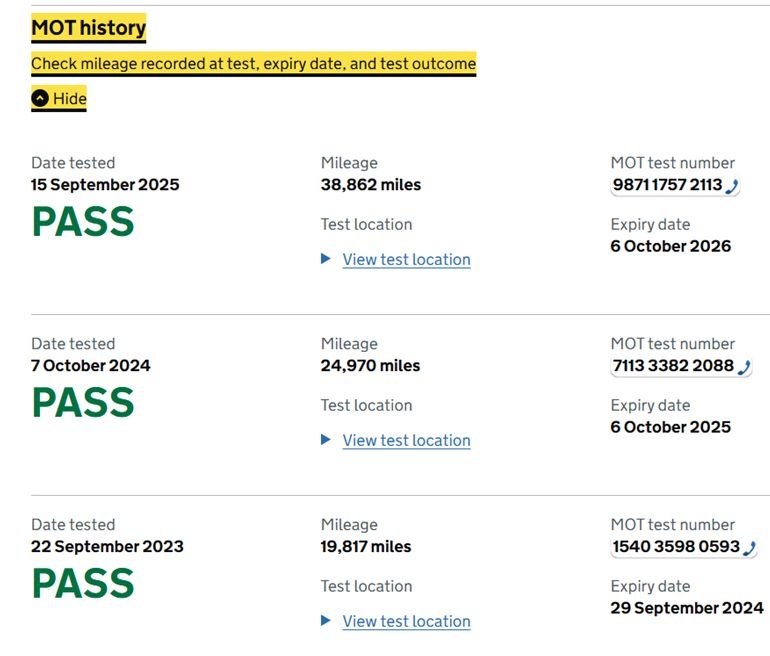Select MOT test number 7113 3382 2088
The image size is (770, 656).
click(672, 366)
